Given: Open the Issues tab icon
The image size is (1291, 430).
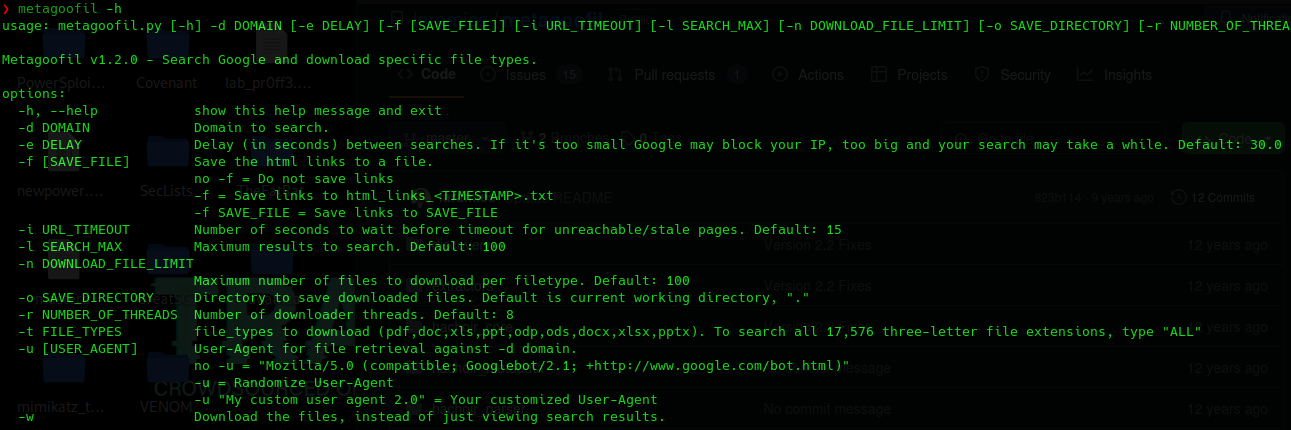Looking at the screenshot, I should [x=488, y=75].
